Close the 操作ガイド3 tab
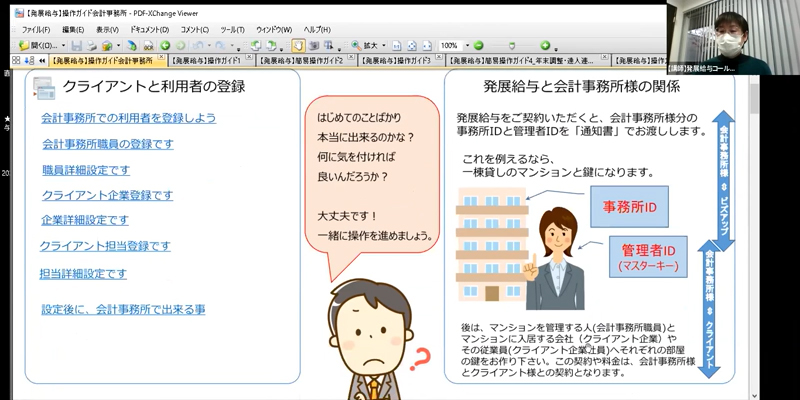Viewport: 800px width, 400px height. coord(438,57)
